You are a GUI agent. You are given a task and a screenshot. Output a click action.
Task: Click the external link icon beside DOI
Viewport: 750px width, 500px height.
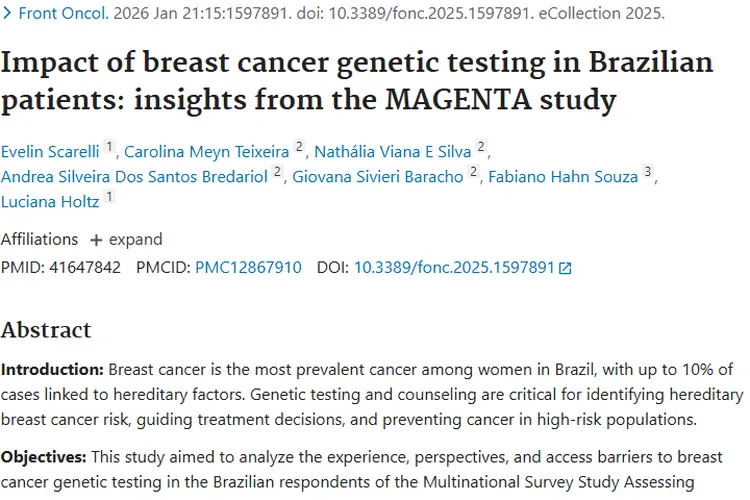click(x=566, y=268)
